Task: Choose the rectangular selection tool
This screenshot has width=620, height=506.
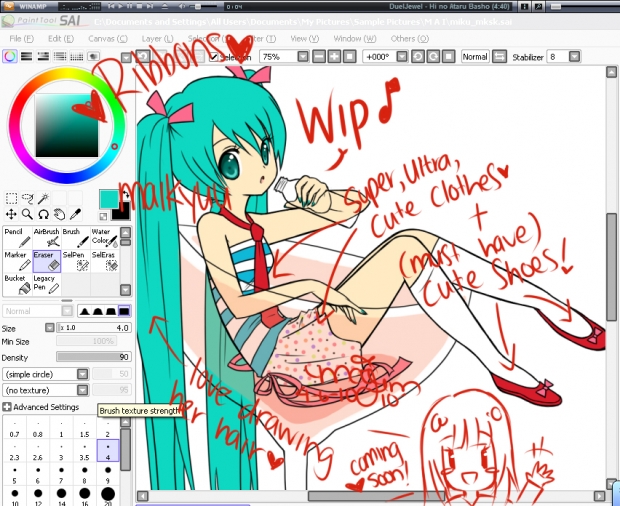Action: coord(11,198)
